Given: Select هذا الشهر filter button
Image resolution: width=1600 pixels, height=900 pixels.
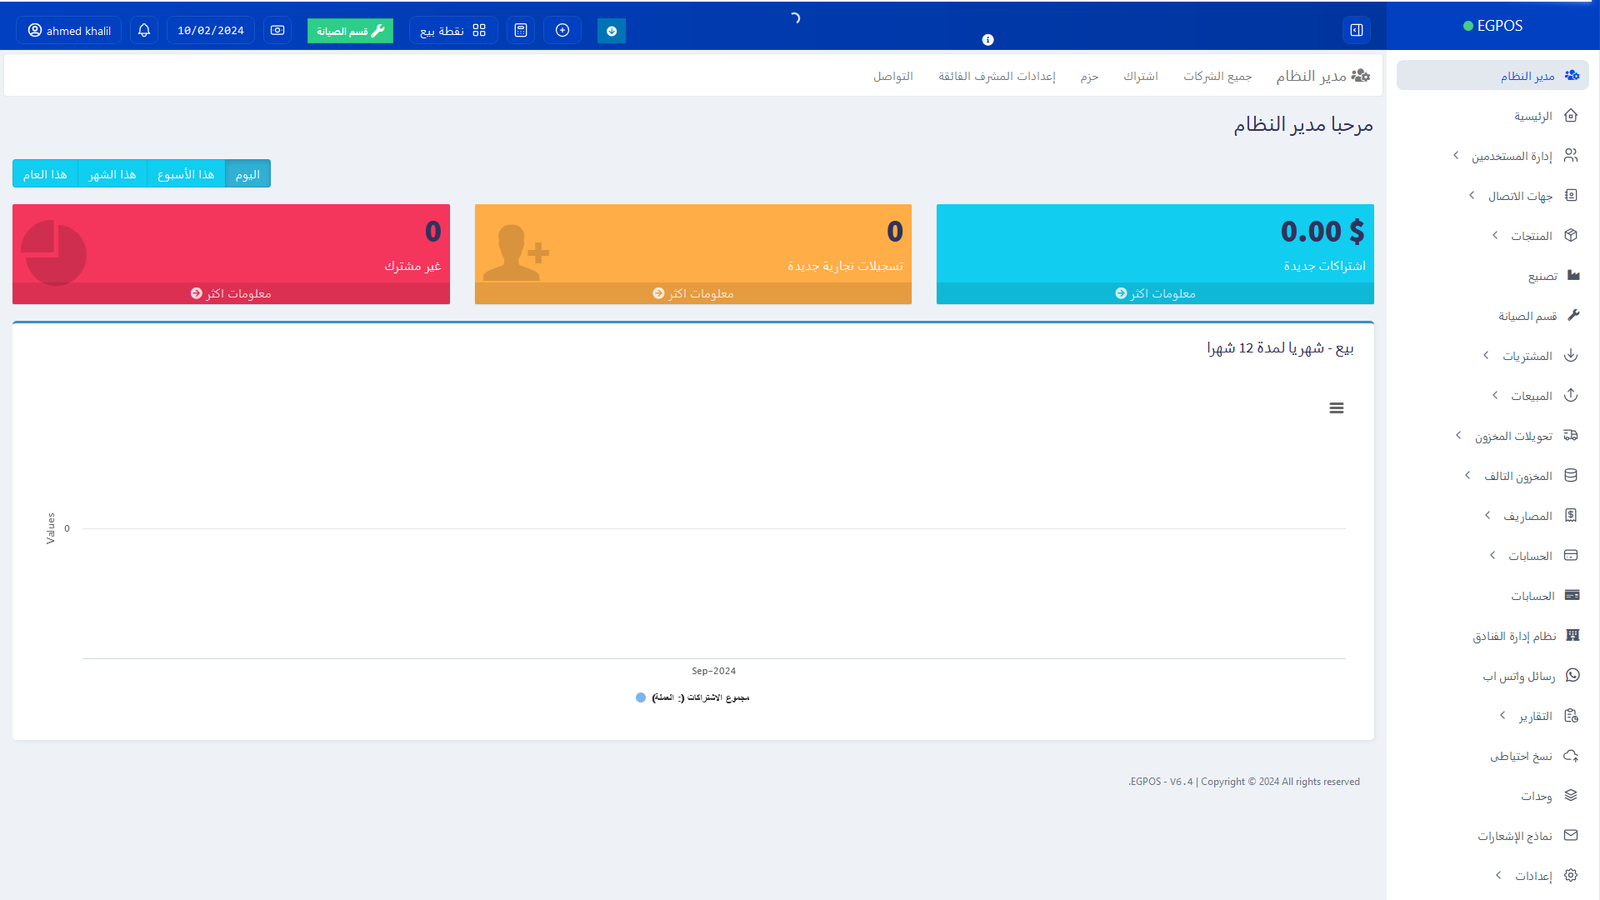Looking at the screenshot, I should pos(112,174).
